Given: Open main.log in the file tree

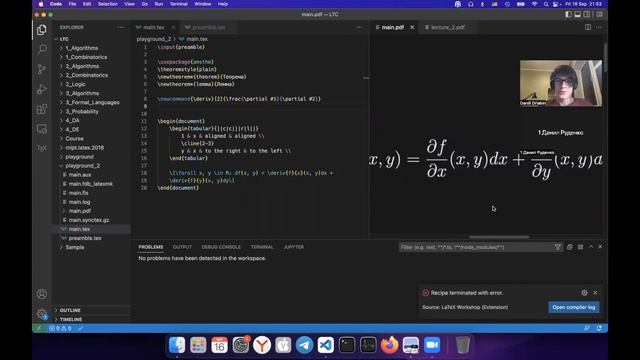Looking at the screenshot, I should [x=79, y=202].
